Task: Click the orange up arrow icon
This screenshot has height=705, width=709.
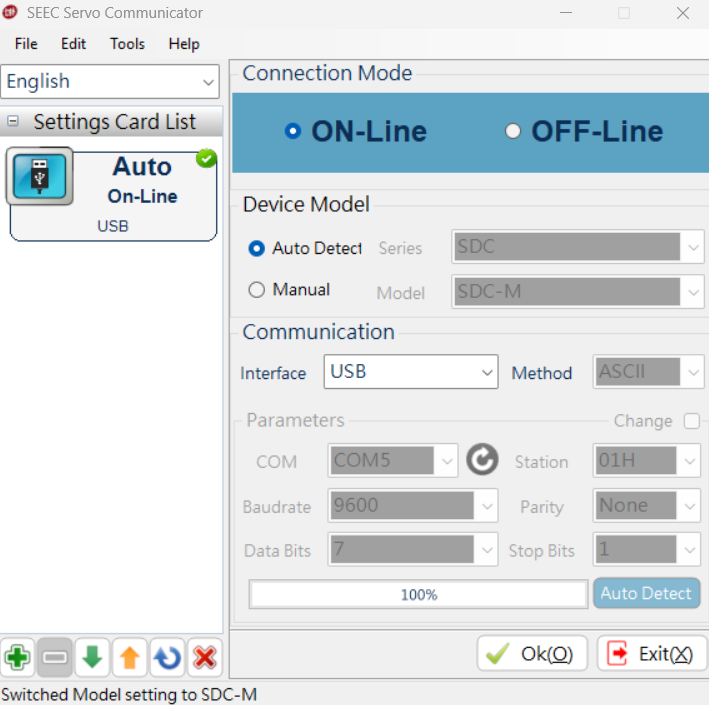Action: (129, 657)
